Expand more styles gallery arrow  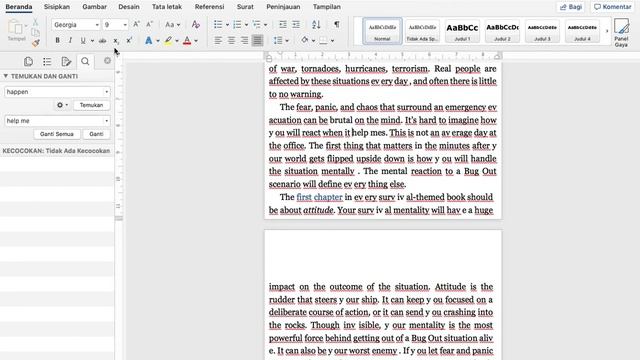point(607,31)
